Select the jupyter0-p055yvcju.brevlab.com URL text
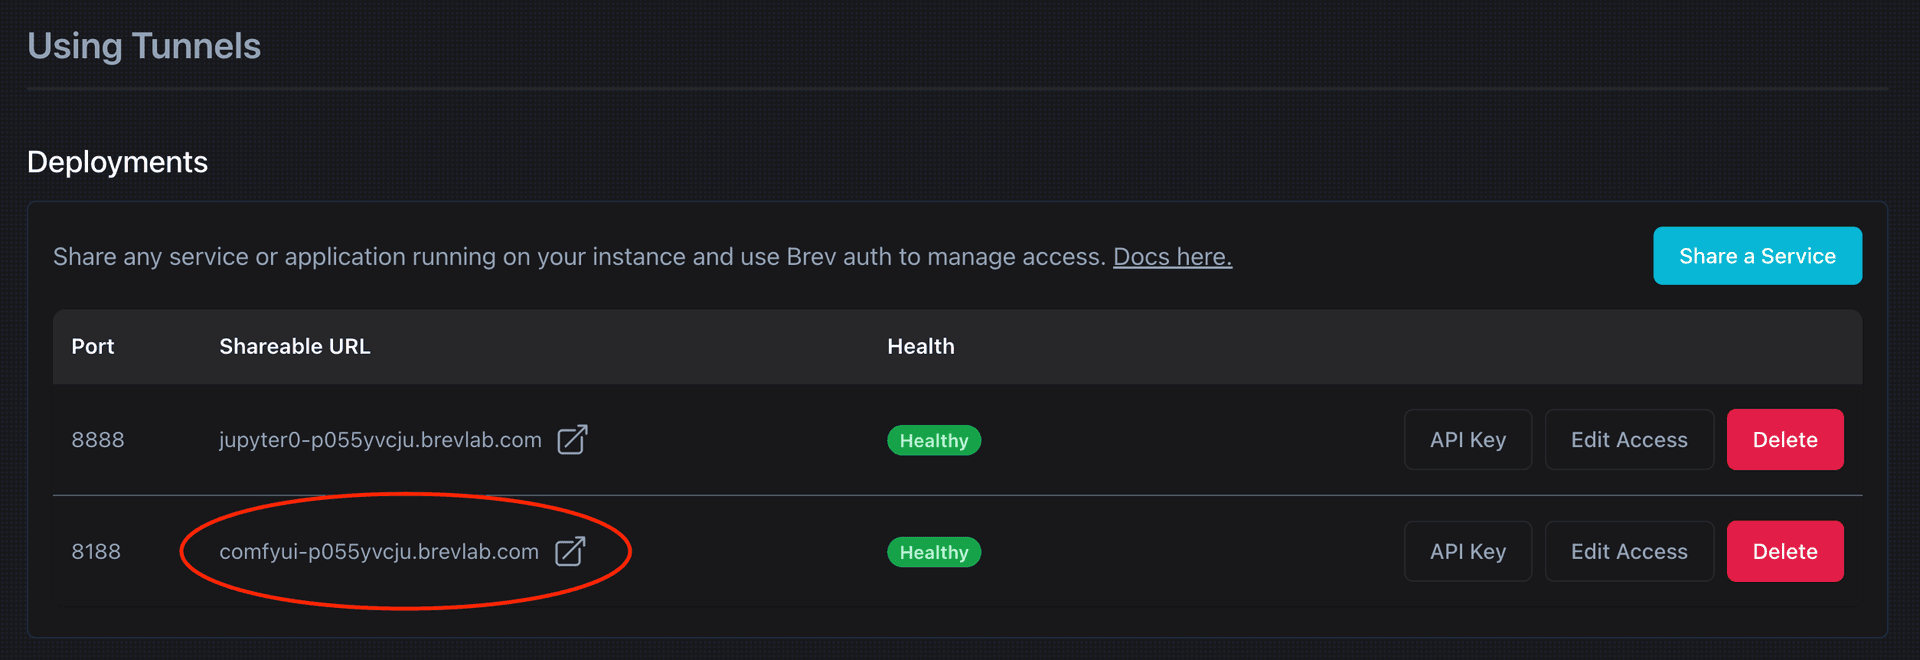The image size is (1920, 660). coord(380,440)
